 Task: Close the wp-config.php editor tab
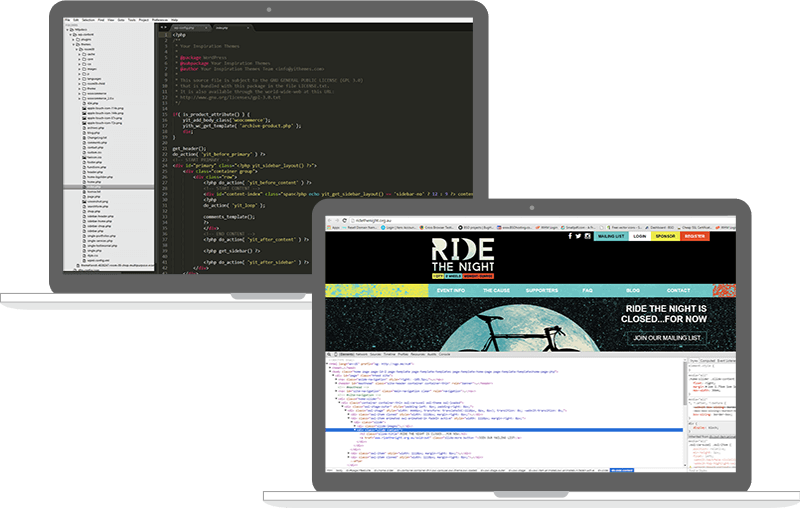[206, 28]
